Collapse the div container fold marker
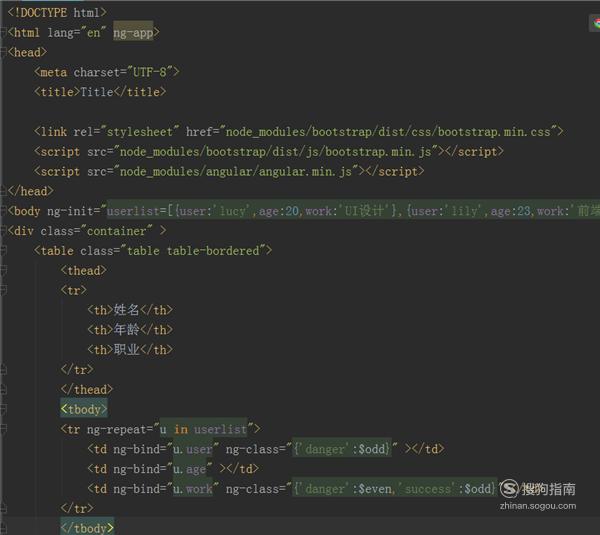 pyautogui.click(x=3, y=231)
